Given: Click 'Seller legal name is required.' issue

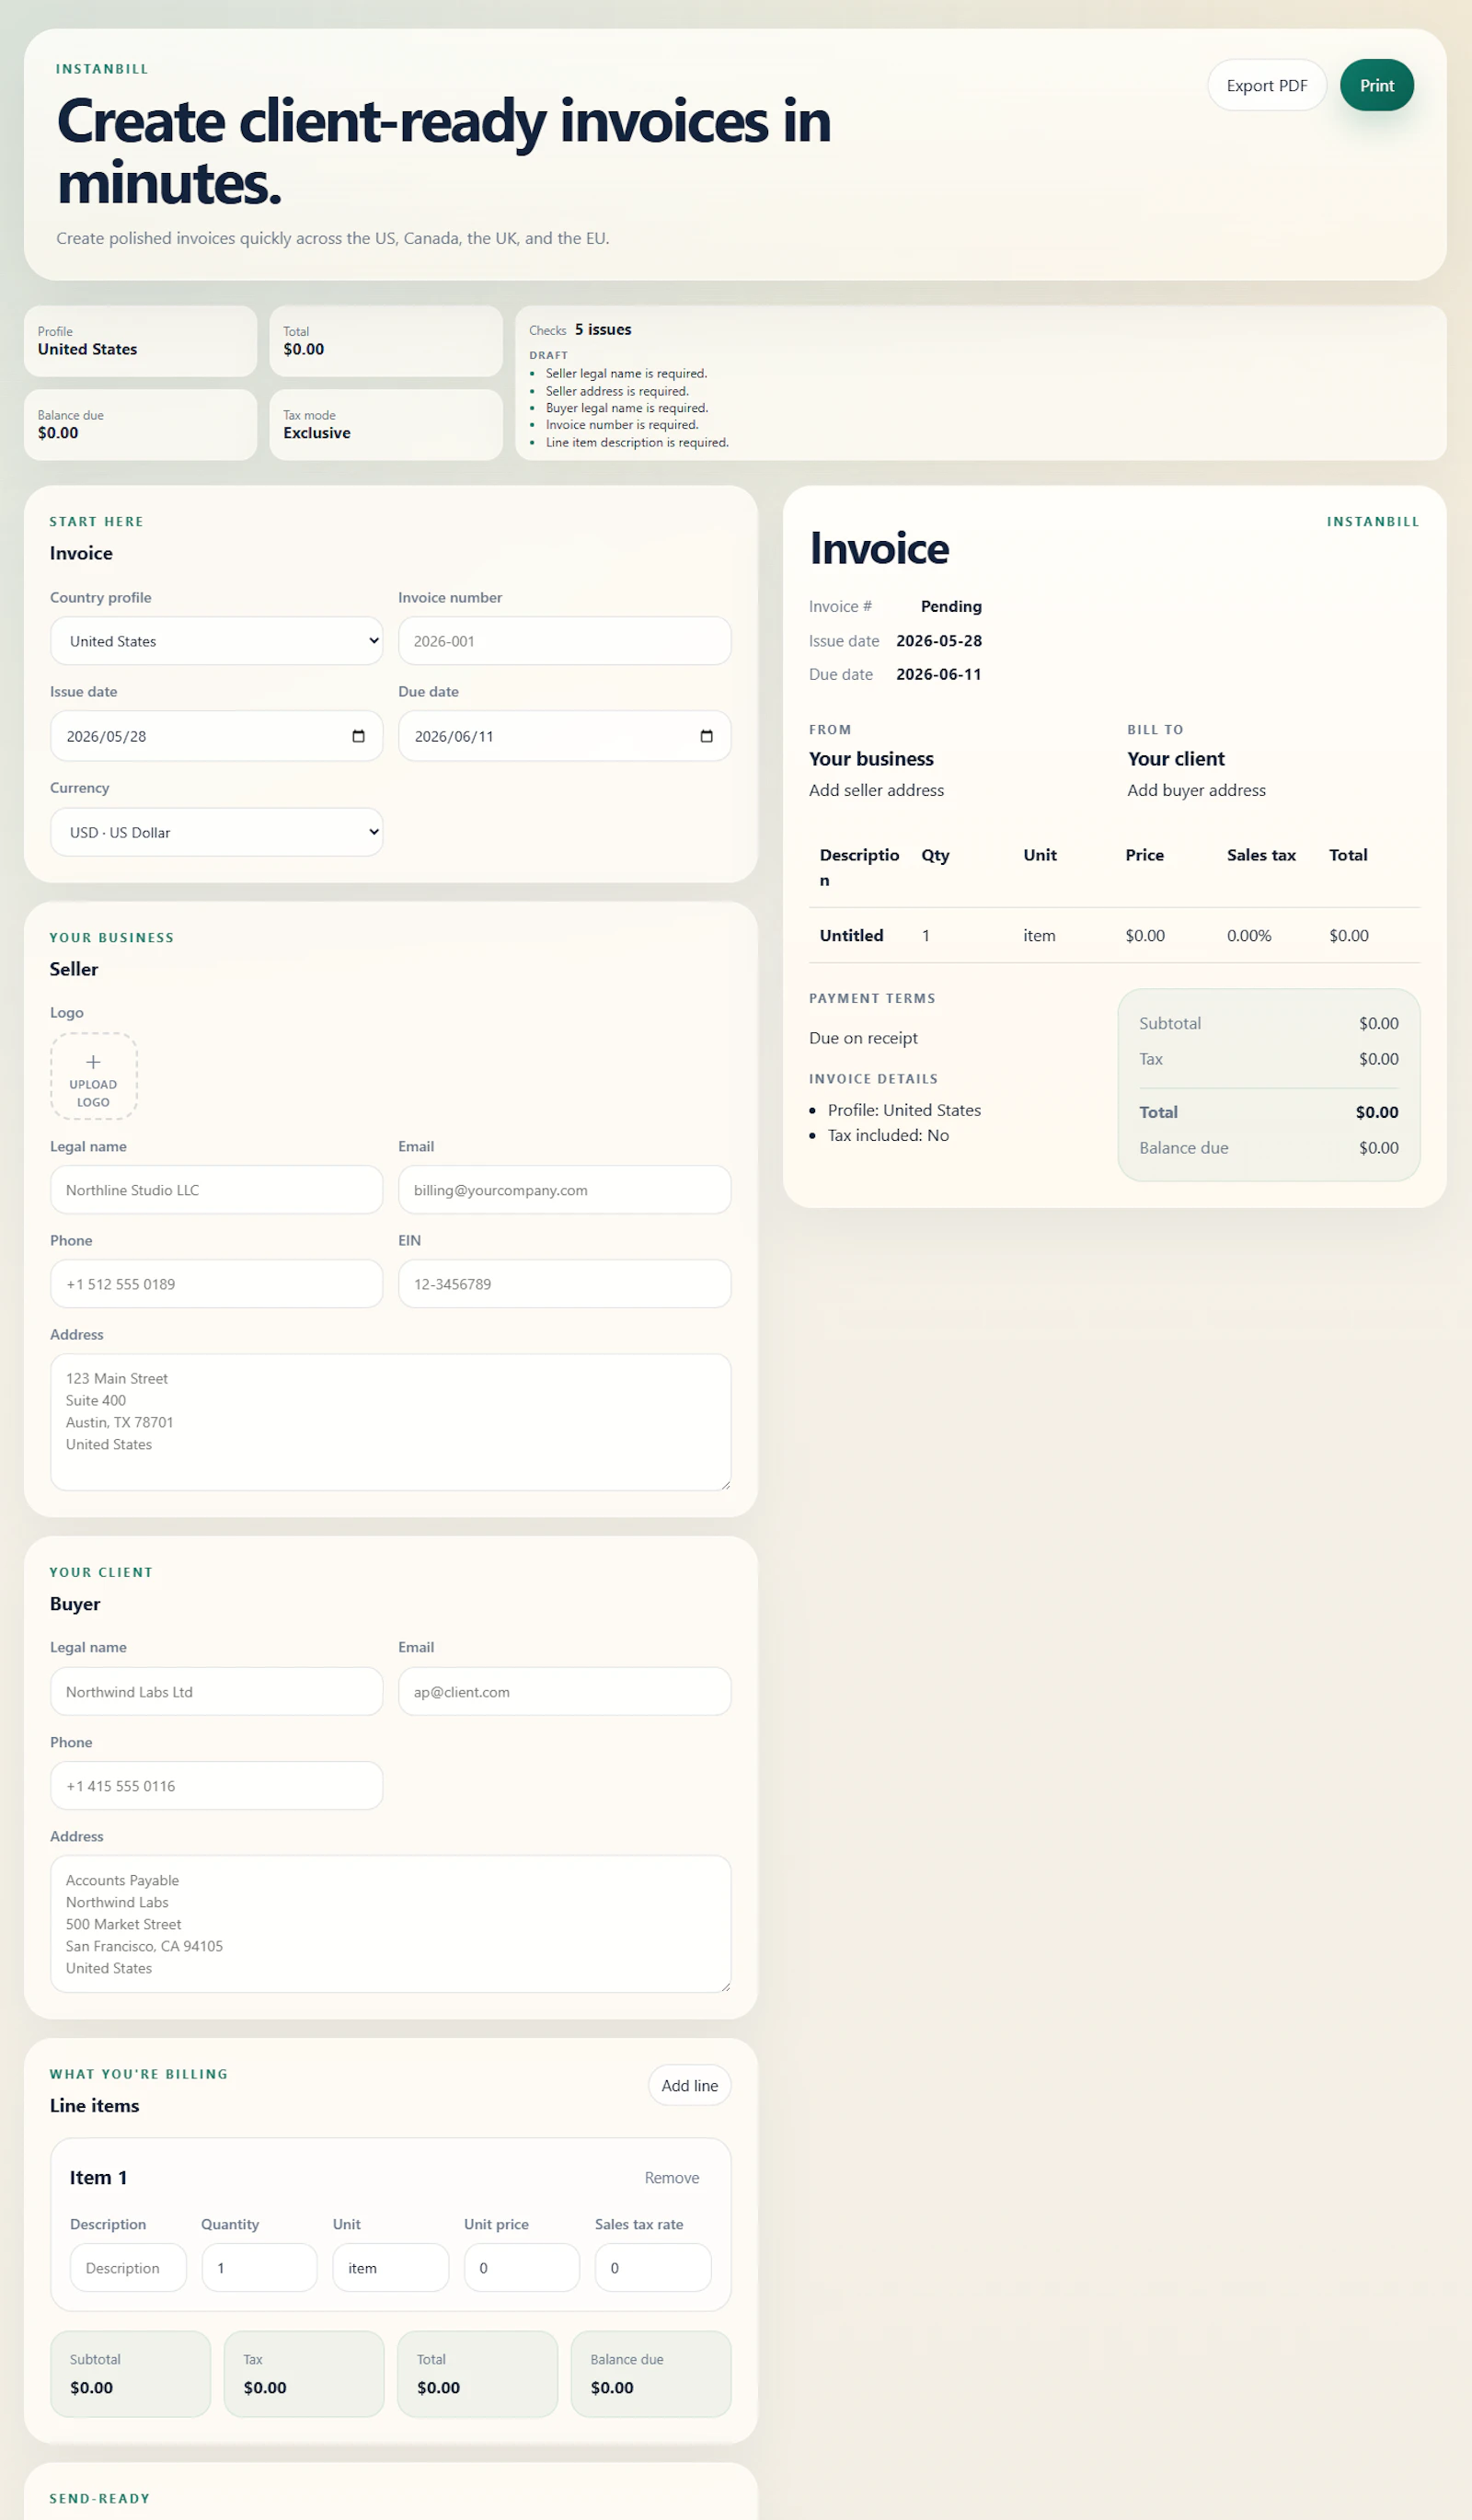Looking at the screenshot, I should pos(626,374).
